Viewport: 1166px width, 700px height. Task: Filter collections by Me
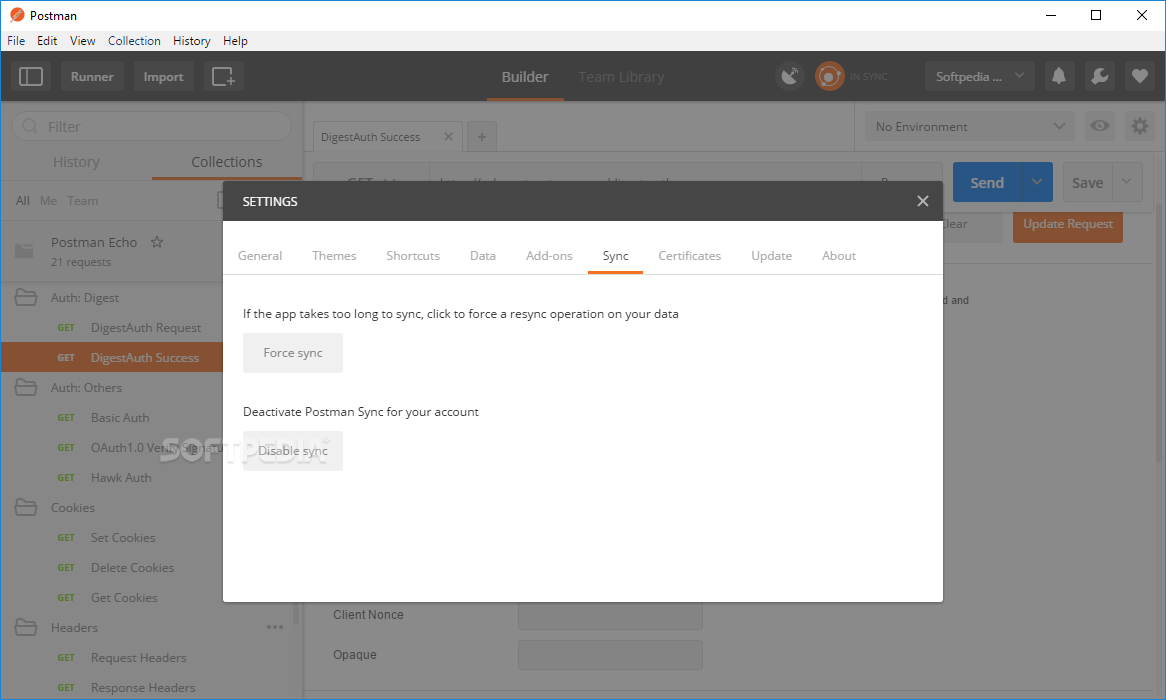(48, 201)
